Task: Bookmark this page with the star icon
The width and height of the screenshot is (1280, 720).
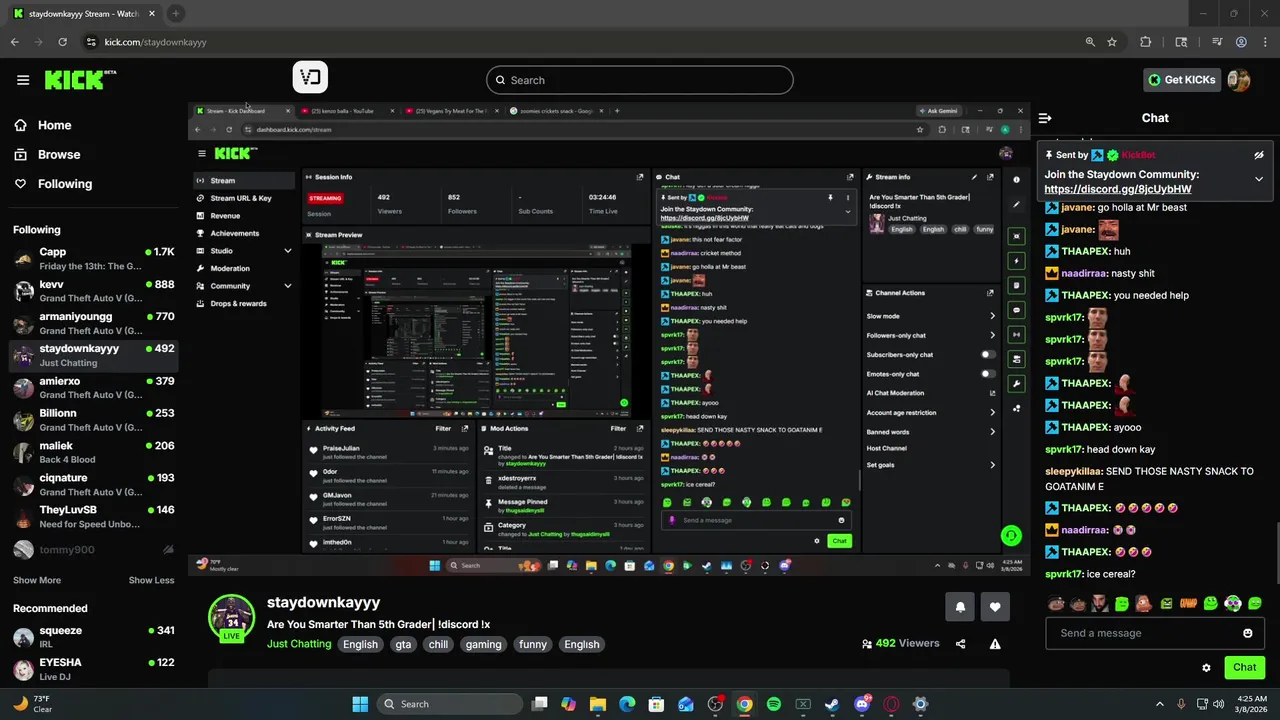Action: point(1112,42)
